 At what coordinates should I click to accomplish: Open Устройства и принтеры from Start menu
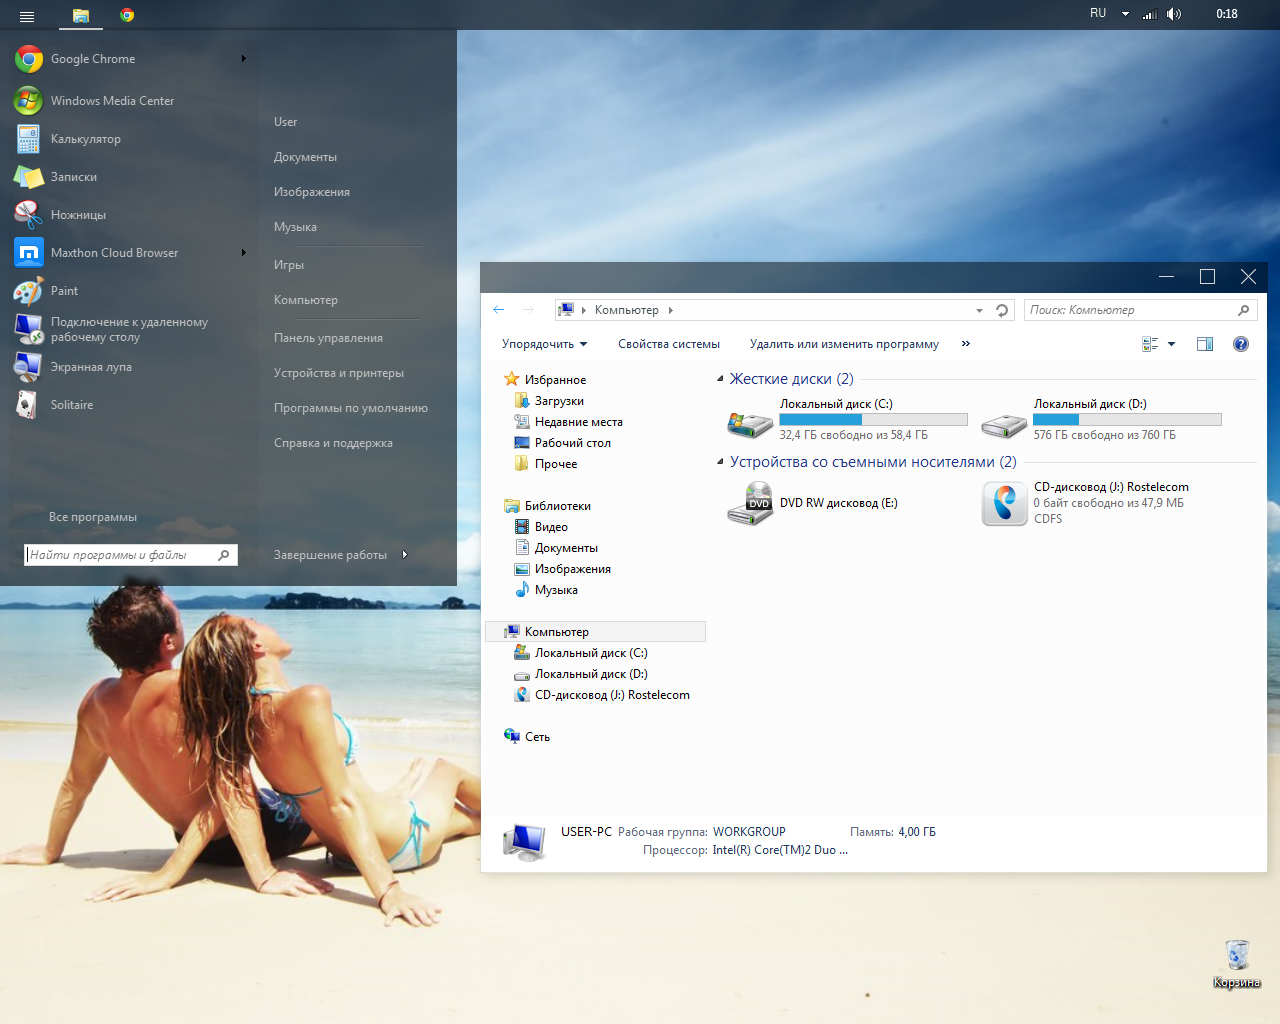click(338, 373)
